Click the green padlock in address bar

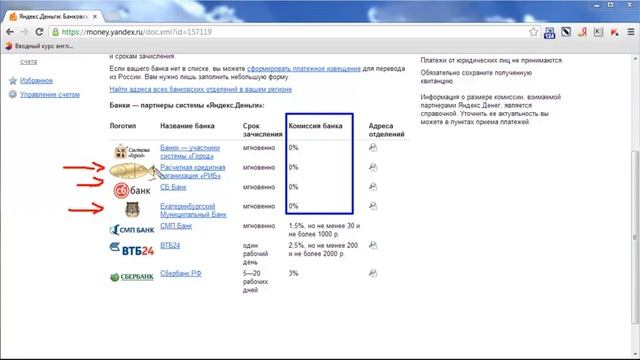coord(56,32)
